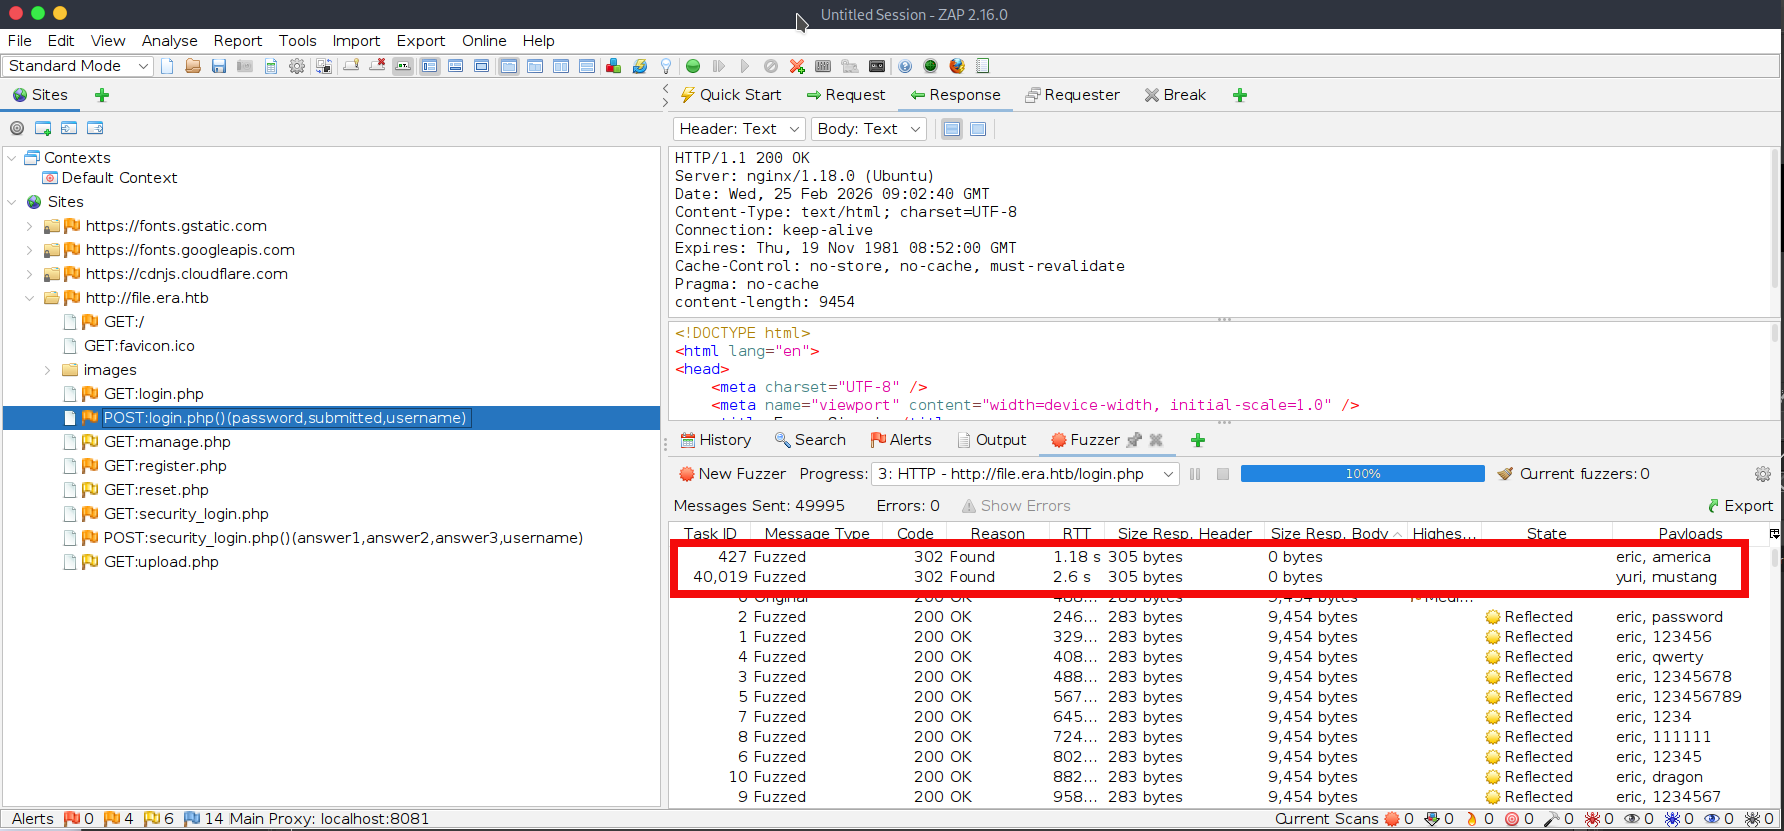Image resolution: width=1784 pixels, height=831 pixels.
Task: Open the Analyse menu
Action: coord(169,41)
